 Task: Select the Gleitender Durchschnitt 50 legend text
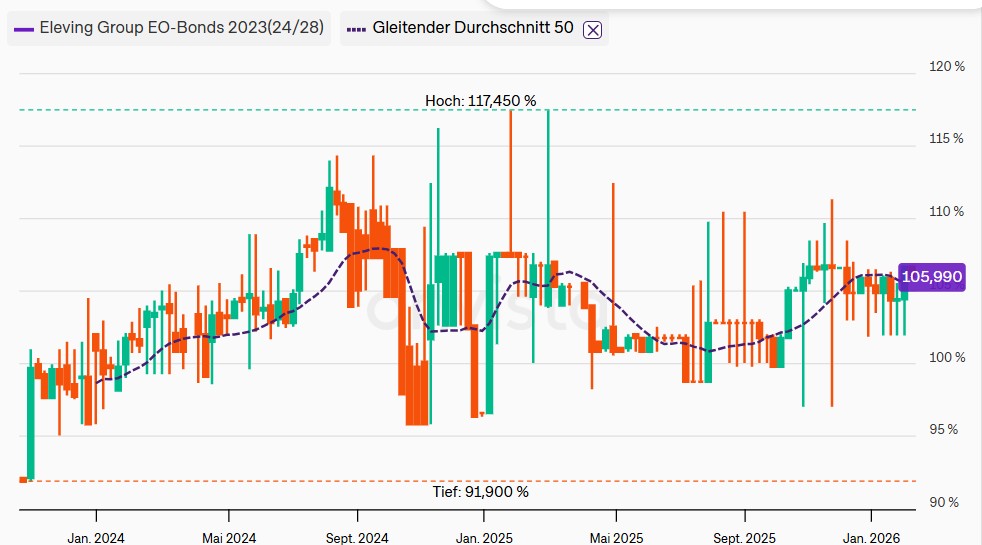point(473,28)
